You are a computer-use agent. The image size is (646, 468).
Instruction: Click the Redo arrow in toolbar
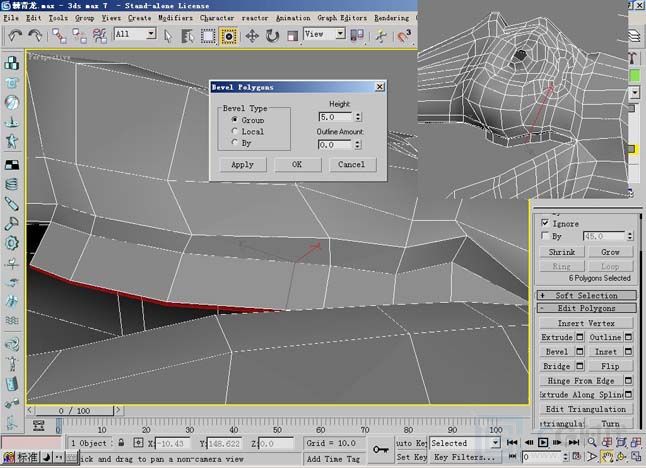coord(35,36)
